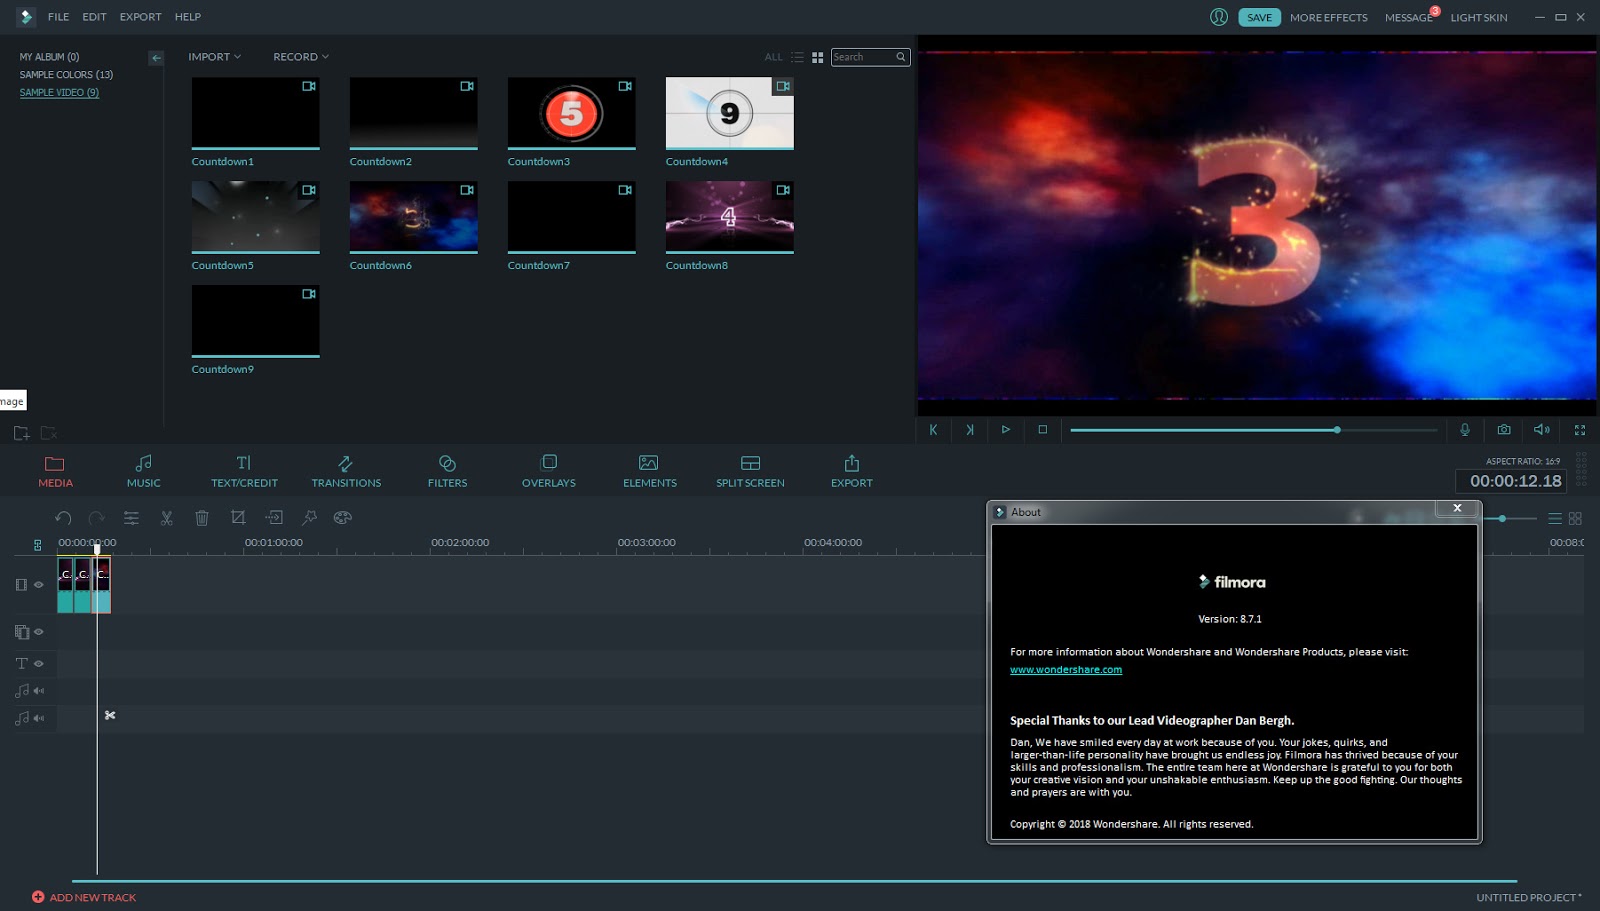Viewport: 1600px width, 911px height.
Task: Go to previous frame in preview
Action: 933,430
